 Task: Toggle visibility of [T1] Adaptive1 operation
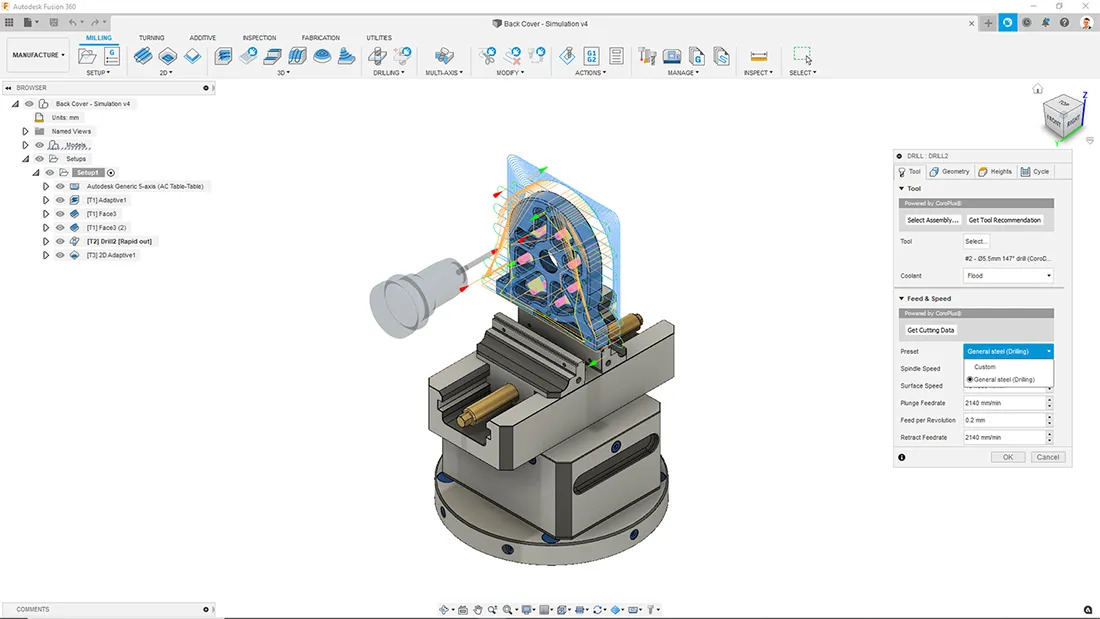coord(60,200)
